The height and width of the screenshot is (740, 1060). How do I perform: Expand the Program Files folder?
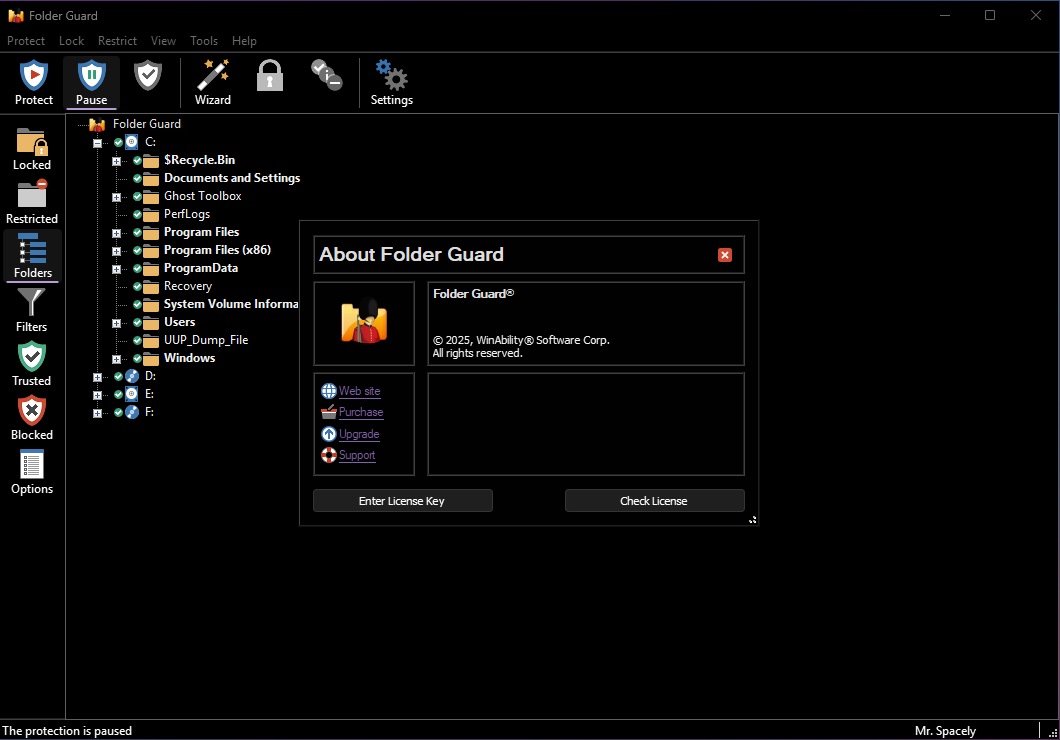pyautogui.click(x=116, y=233)
